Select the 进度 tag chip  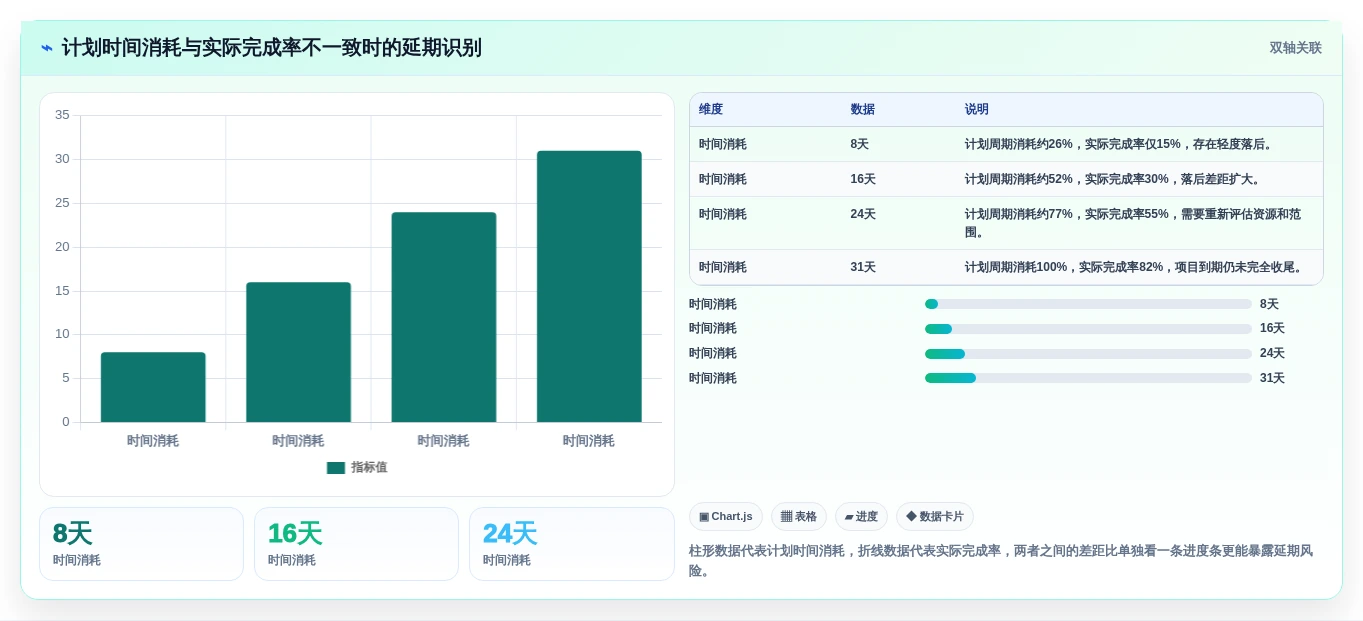861,517
